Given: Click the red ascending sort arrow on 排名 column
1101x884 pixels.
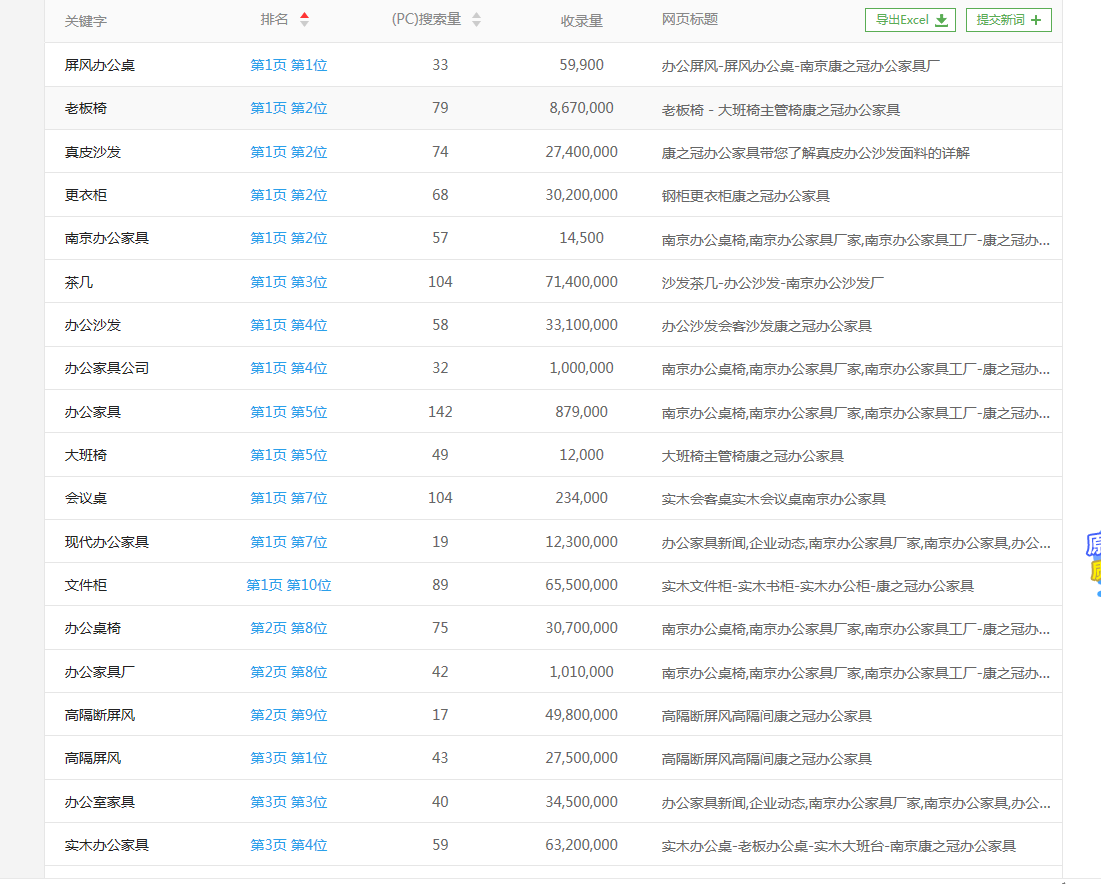Looking at the screenshot, I should click(x=305, y=14).
